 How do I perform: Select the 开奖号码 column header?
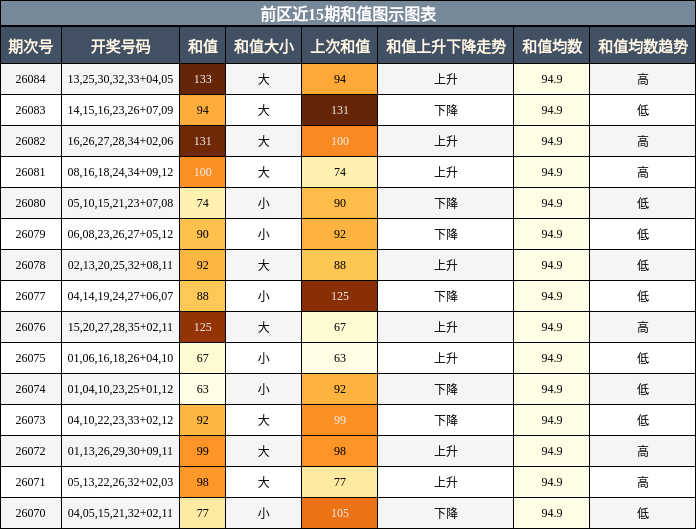(x=120, y=46)
